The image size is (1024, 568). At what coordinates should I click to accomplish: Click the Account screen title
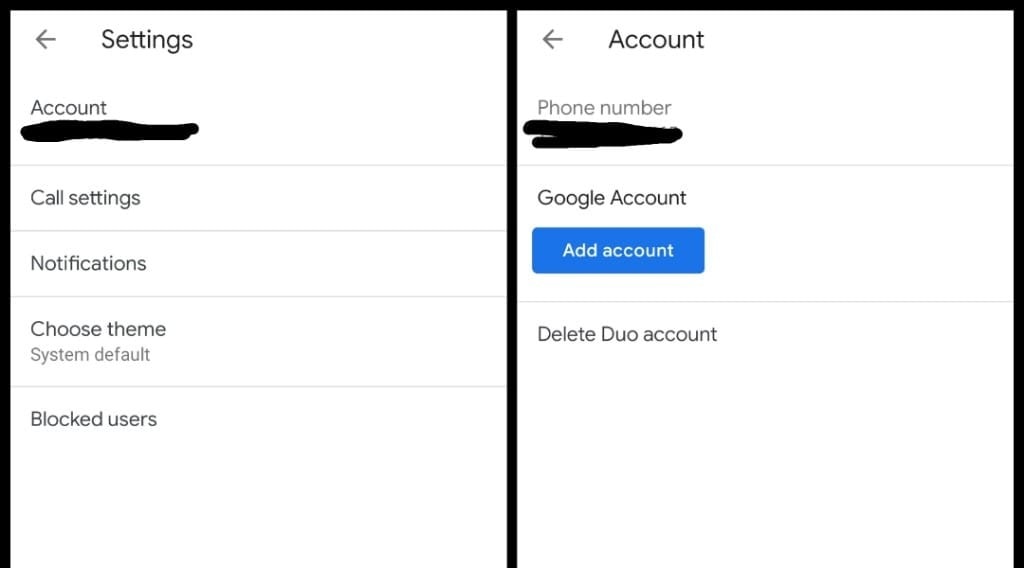coord(656,40)
